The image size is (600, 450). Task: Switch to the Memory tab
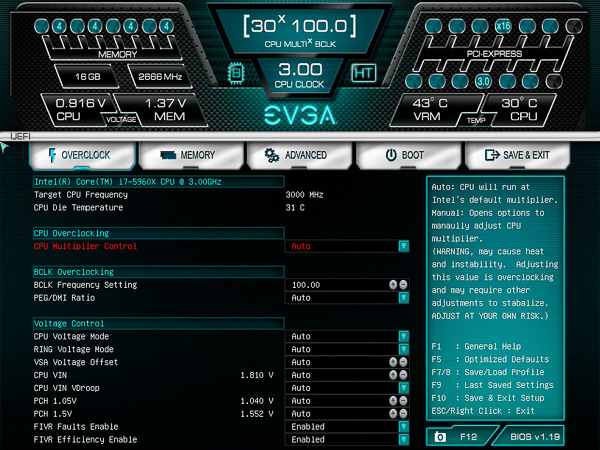tap(191, 155)
